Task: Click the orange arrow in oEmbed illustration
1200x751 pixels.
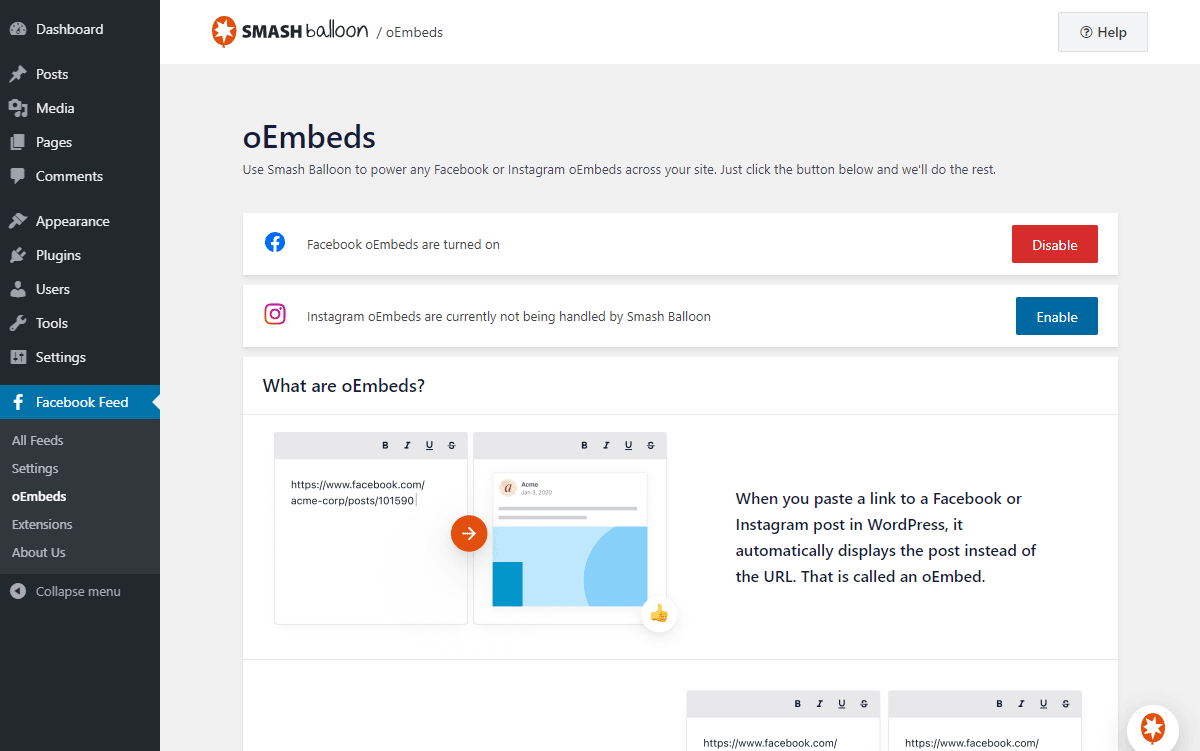Action: point(469,533)
